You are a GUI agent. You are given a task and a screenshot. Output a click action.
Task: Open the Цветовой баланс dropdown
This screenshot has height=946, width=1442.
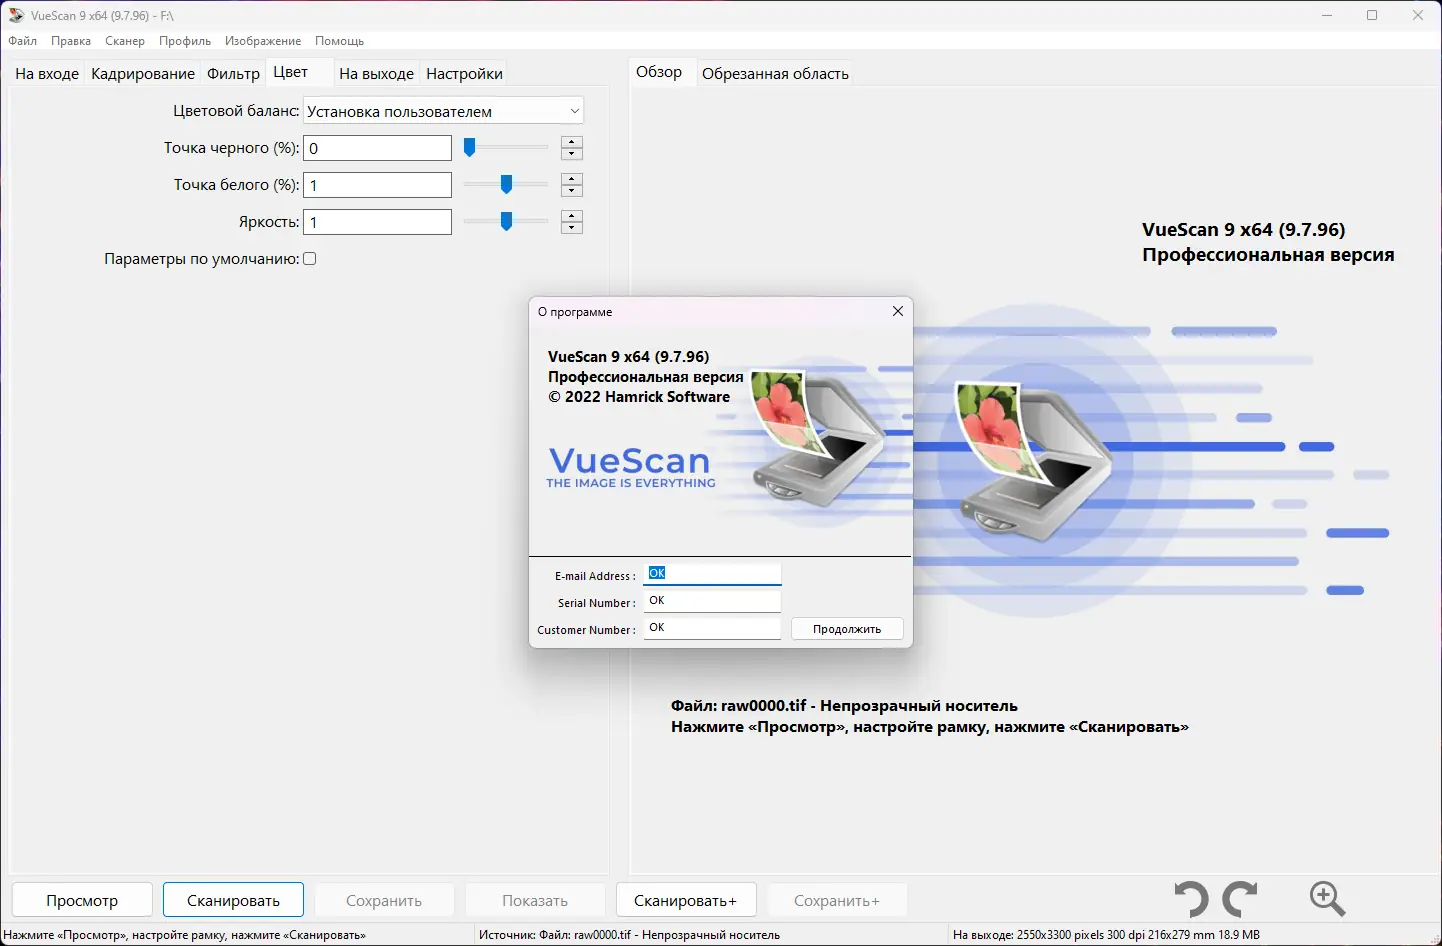pos(443,111)
